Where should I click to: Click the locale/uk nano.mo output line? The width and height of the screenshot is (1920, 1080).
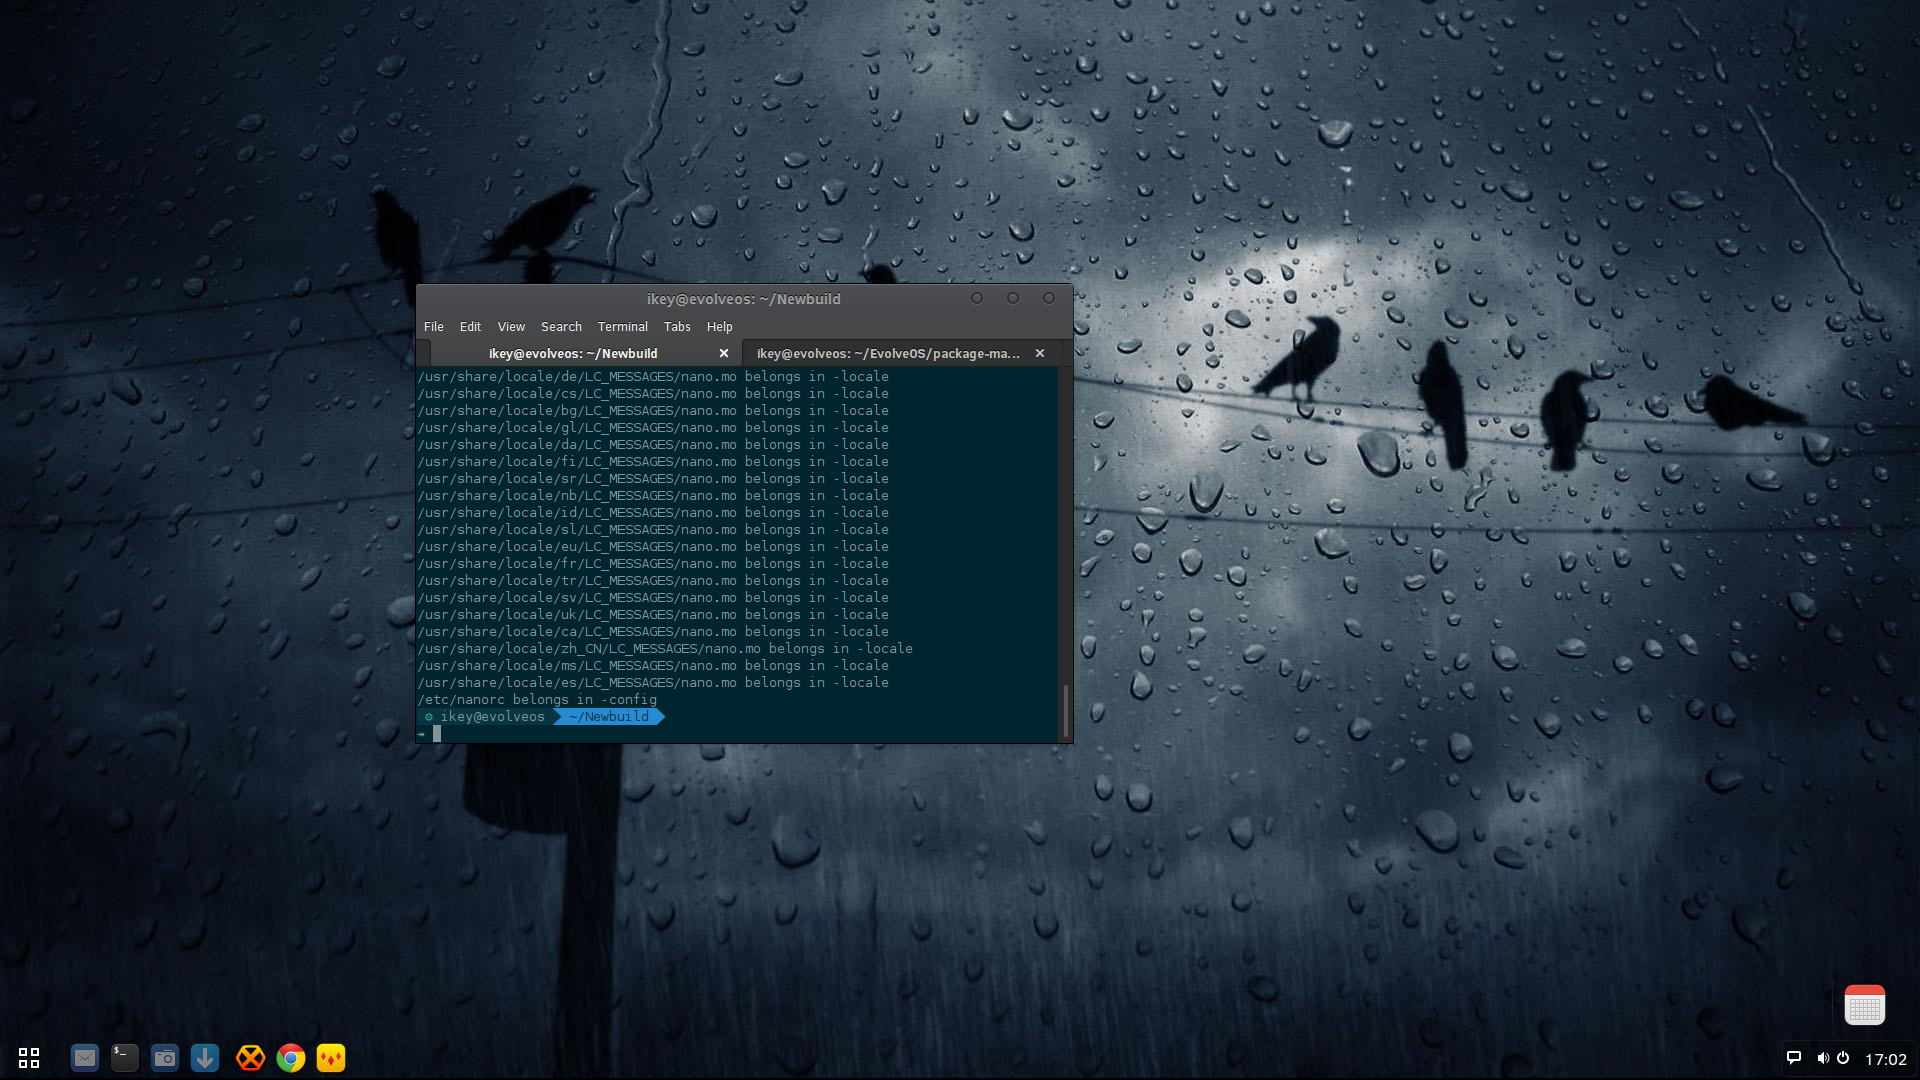click(653, 615)
